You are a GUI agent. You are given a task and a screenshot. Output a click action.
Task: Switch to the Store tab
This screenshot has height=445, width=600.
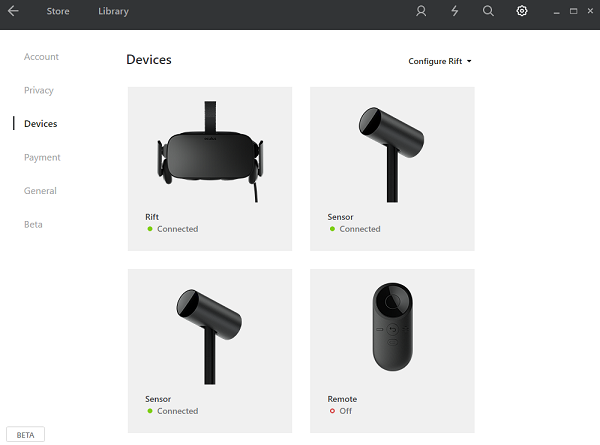click(x=58, y=11)
